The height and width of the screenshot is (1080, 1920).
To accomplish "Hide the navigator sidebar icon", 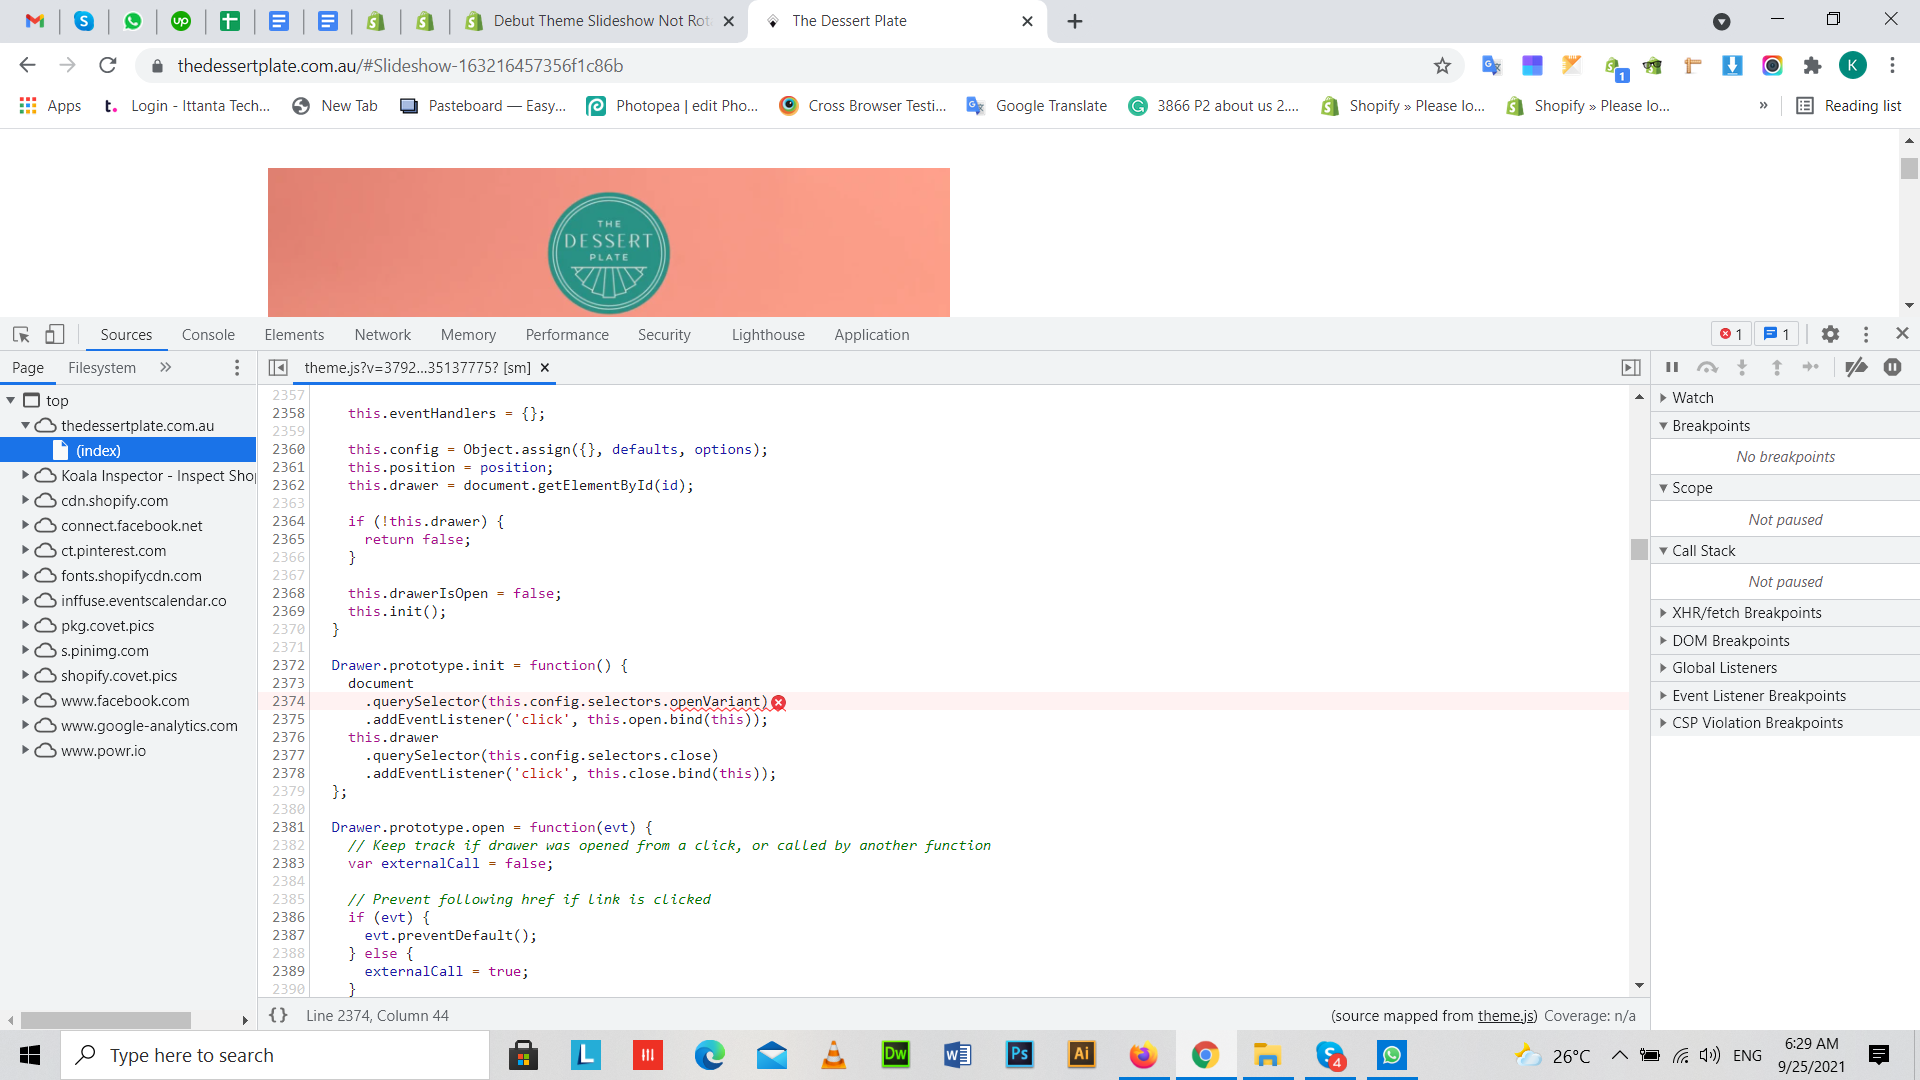I will pos(279,367).
